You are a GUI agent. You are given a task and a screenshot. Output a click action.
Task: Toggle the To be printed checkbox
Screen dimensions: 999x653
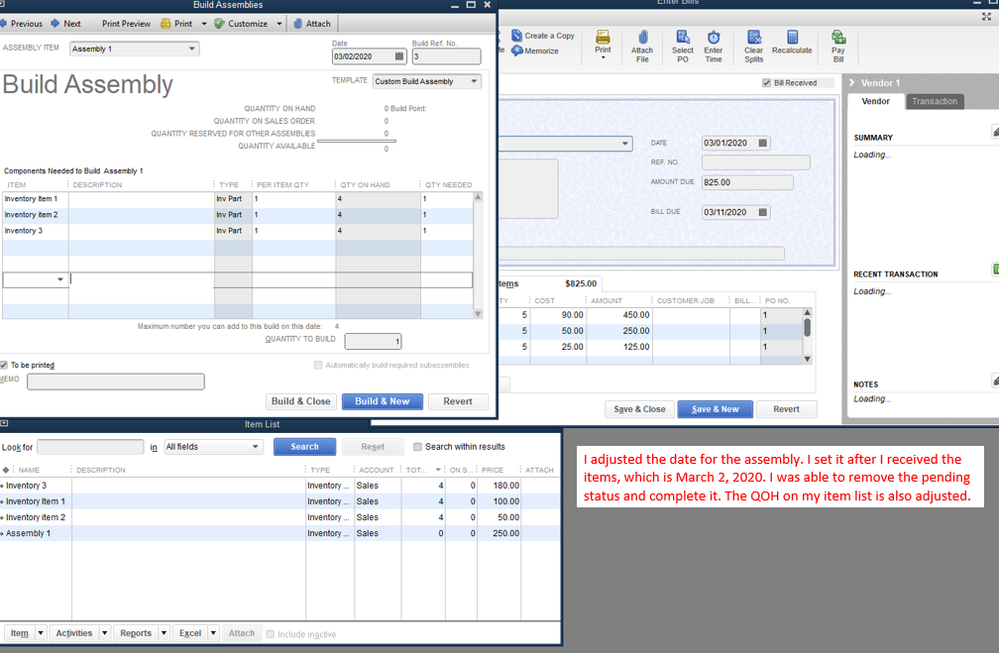click(4, 365)
